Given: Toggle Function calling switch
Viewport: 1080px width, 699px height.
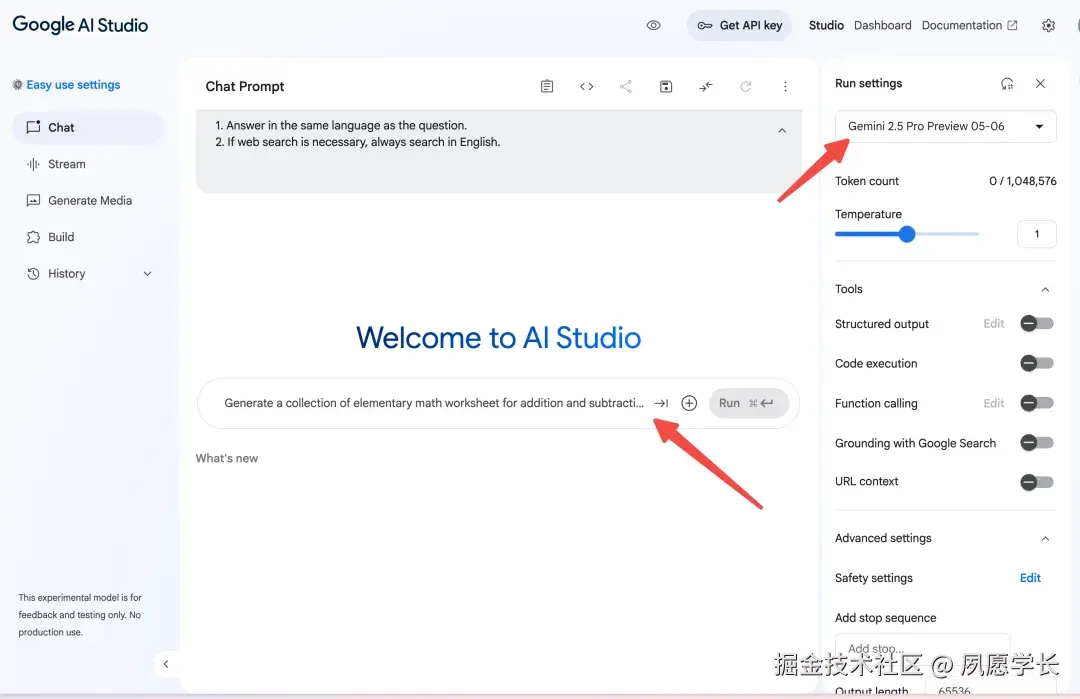Looking at the screenshot, I should click(1037, 403).
